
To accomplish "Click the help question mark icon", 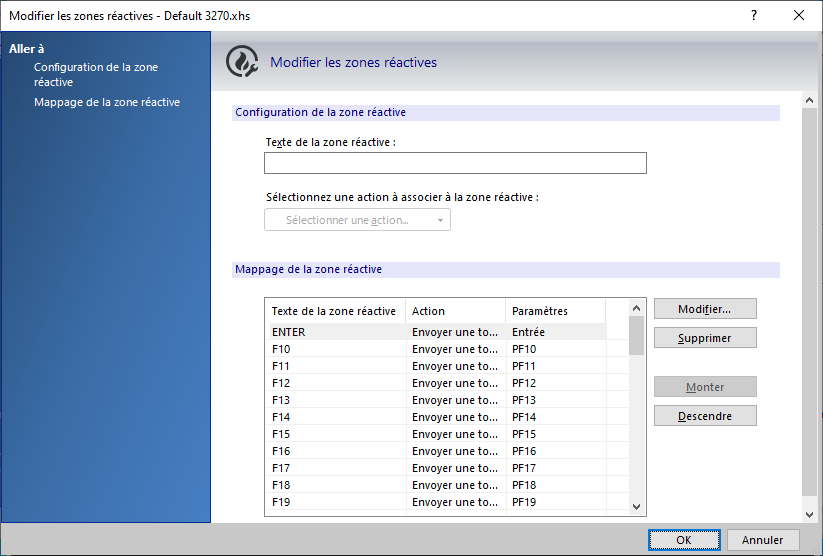I will pyautogui.click(x=754, y=15).
